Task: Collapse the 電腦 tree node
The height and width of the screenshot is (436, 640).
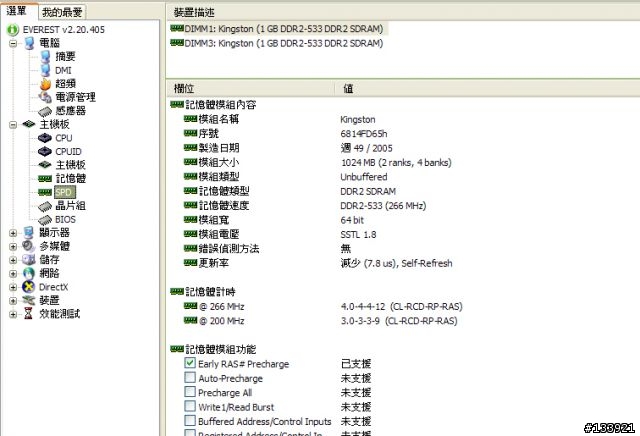Action: (13, 43)
